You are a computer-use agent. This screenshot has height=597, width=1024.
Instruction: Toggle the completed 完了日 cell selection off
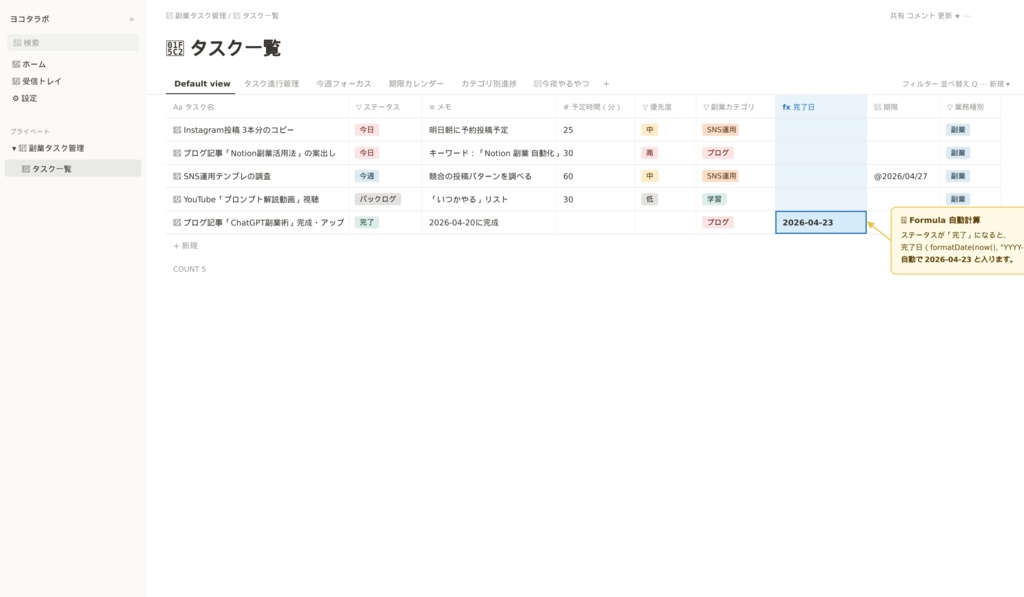point(819,222)
